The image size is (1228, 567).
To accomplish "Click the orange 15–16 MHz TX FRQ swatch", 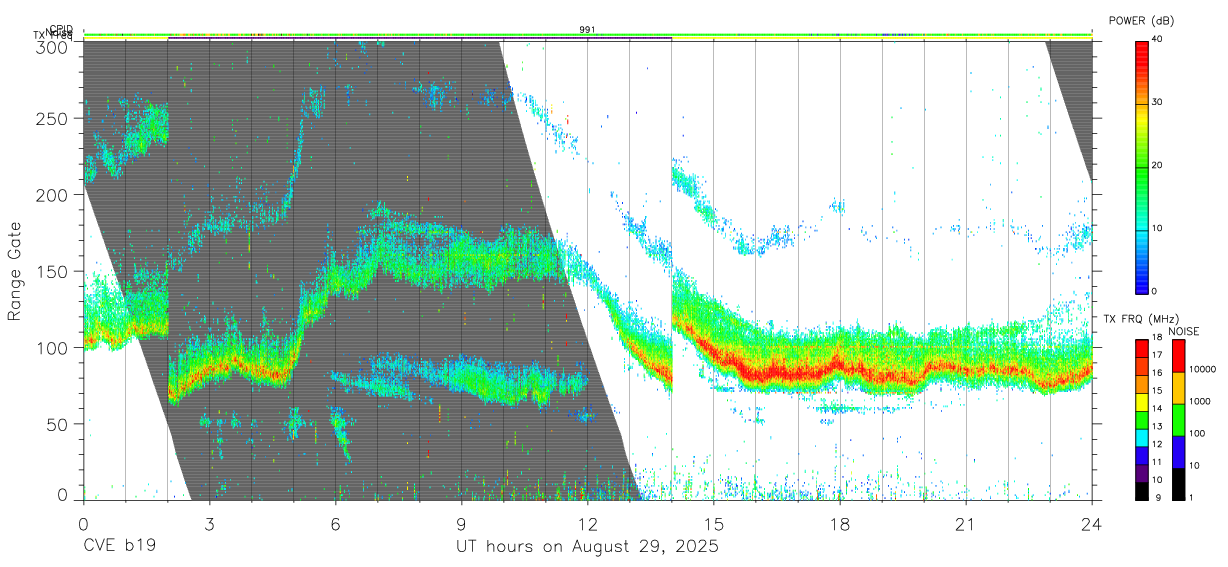I will pyautogui.click(x=1141, y=383).
